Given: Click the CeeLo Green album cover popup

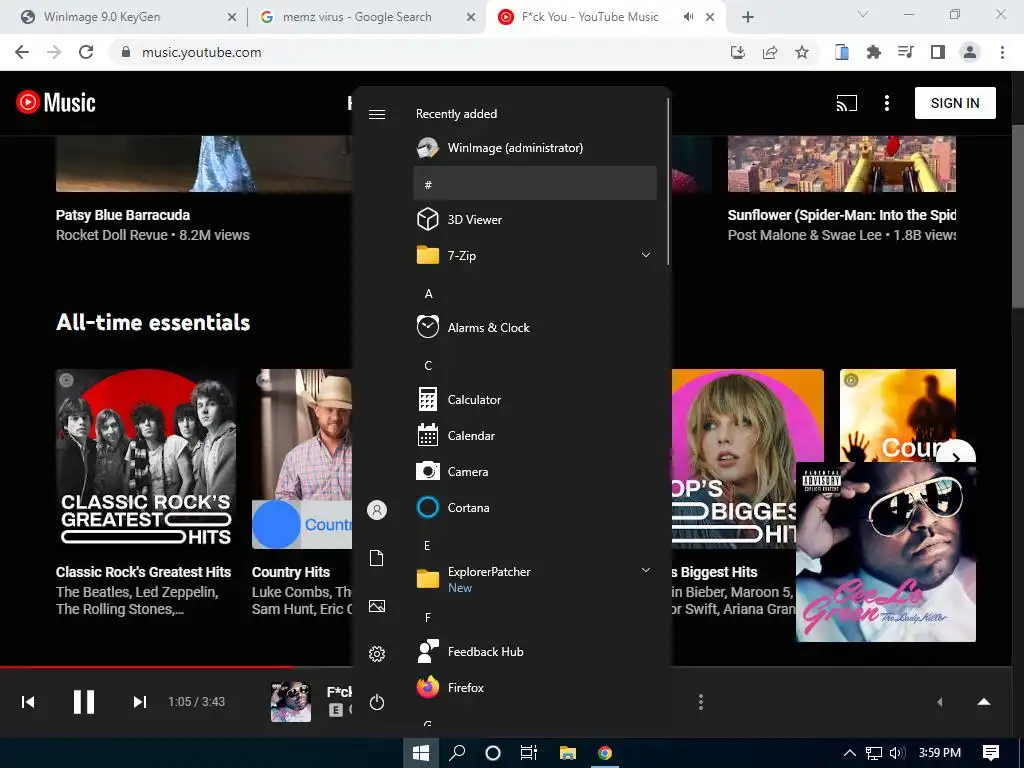Looking at the screenshot, I should (x=886, y=552).
